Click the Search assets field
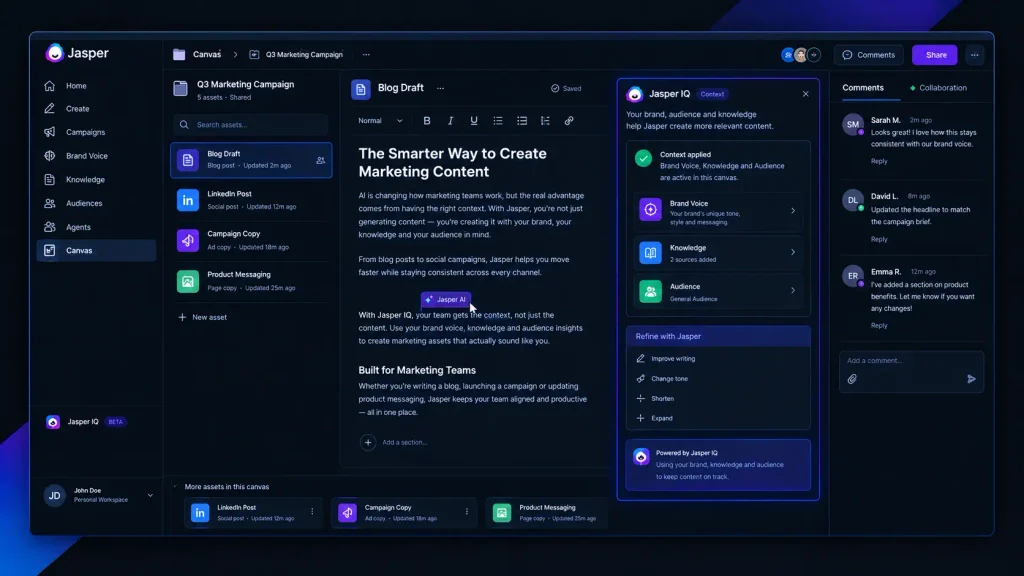Image resolution: width=1024 pixels, height=576 pixels. tap(251, 125)
